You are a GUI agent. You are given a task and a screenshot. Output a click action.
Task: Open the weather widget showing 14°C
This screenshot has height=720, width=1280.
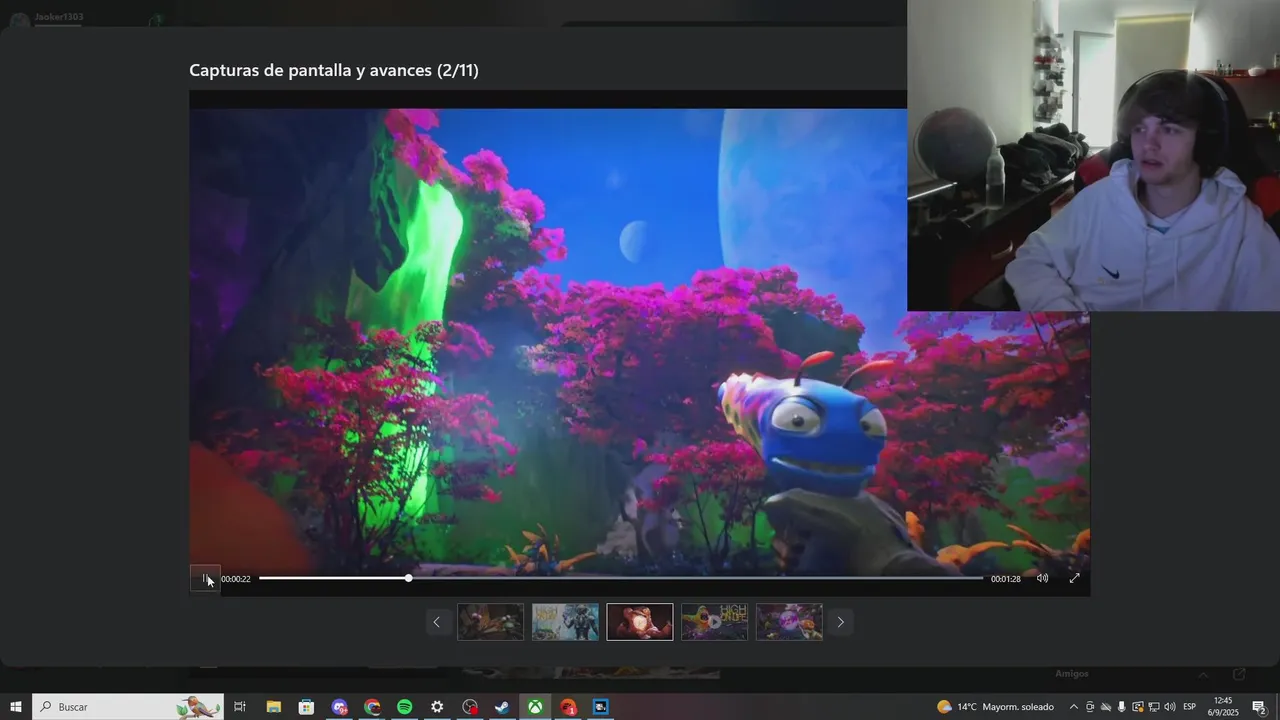click(x=995, y=707)
